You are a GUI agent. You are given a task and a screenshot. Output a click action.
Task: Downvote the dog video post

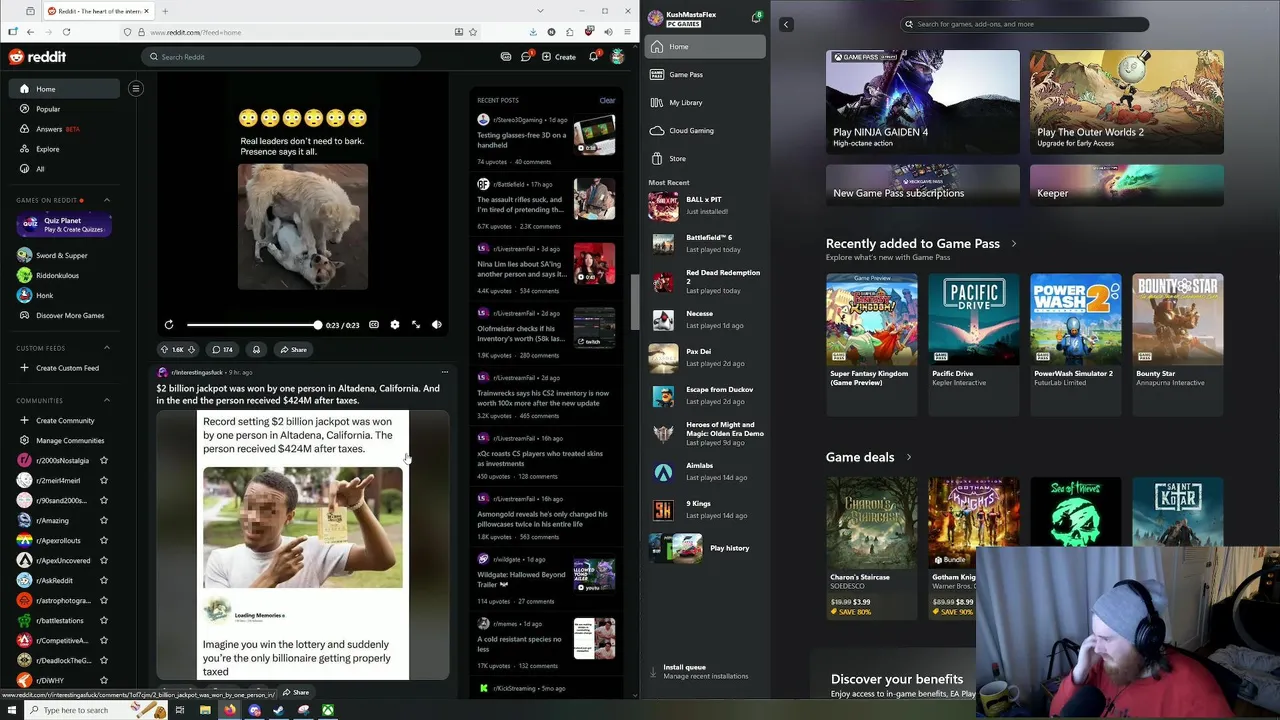[x=191, y=350]
